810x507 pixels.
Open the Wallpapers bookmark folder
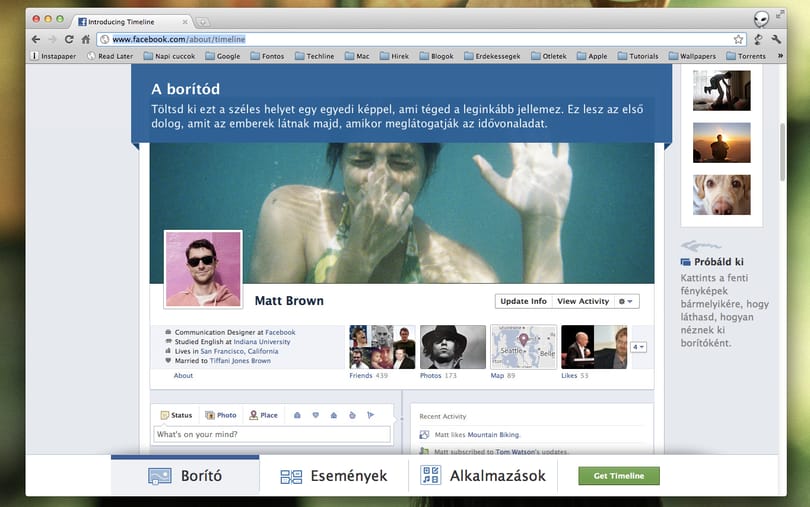pos(692,56)
